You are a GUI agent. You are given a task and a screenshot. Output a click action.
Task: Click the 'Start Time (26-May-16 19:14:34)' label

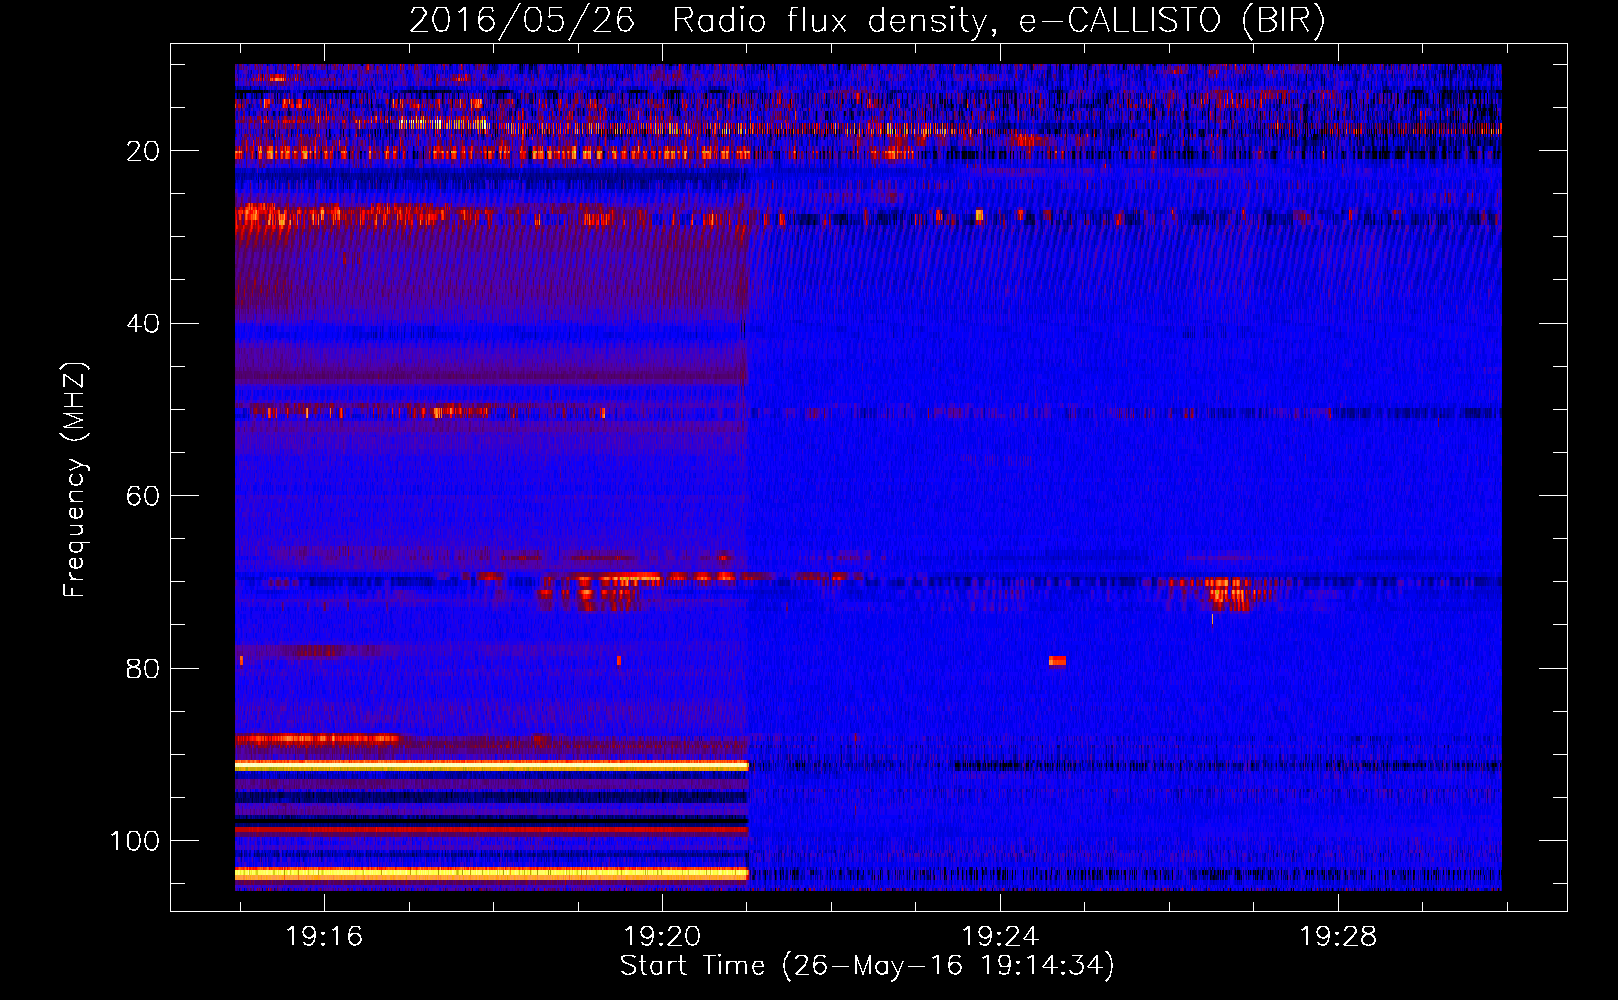(867, 966)
